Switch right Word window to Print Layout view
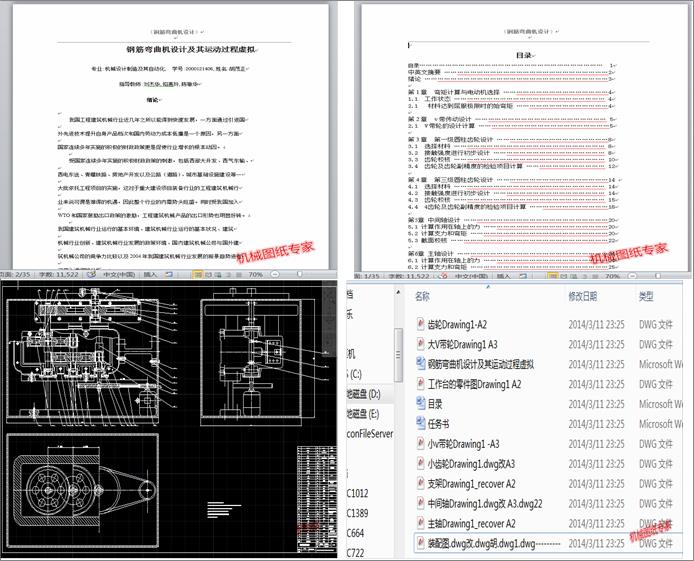The image size is (694, 561). pyautogui.click(x=553, y=276)
